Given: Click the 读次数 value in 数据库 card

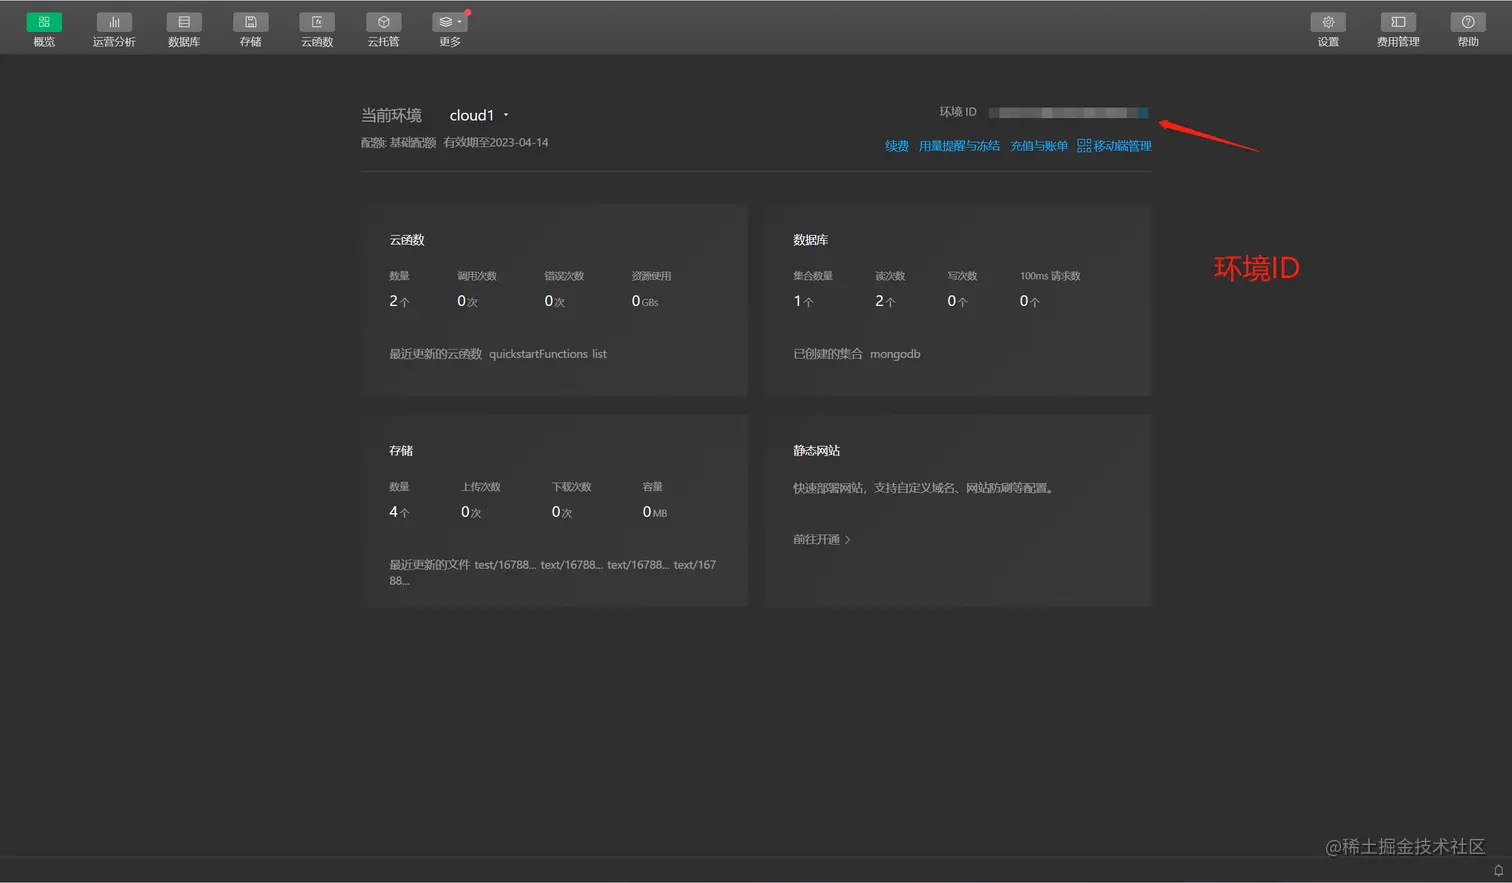Looking at the screenshot, I should pyautogui.click(x=885, y=301).
